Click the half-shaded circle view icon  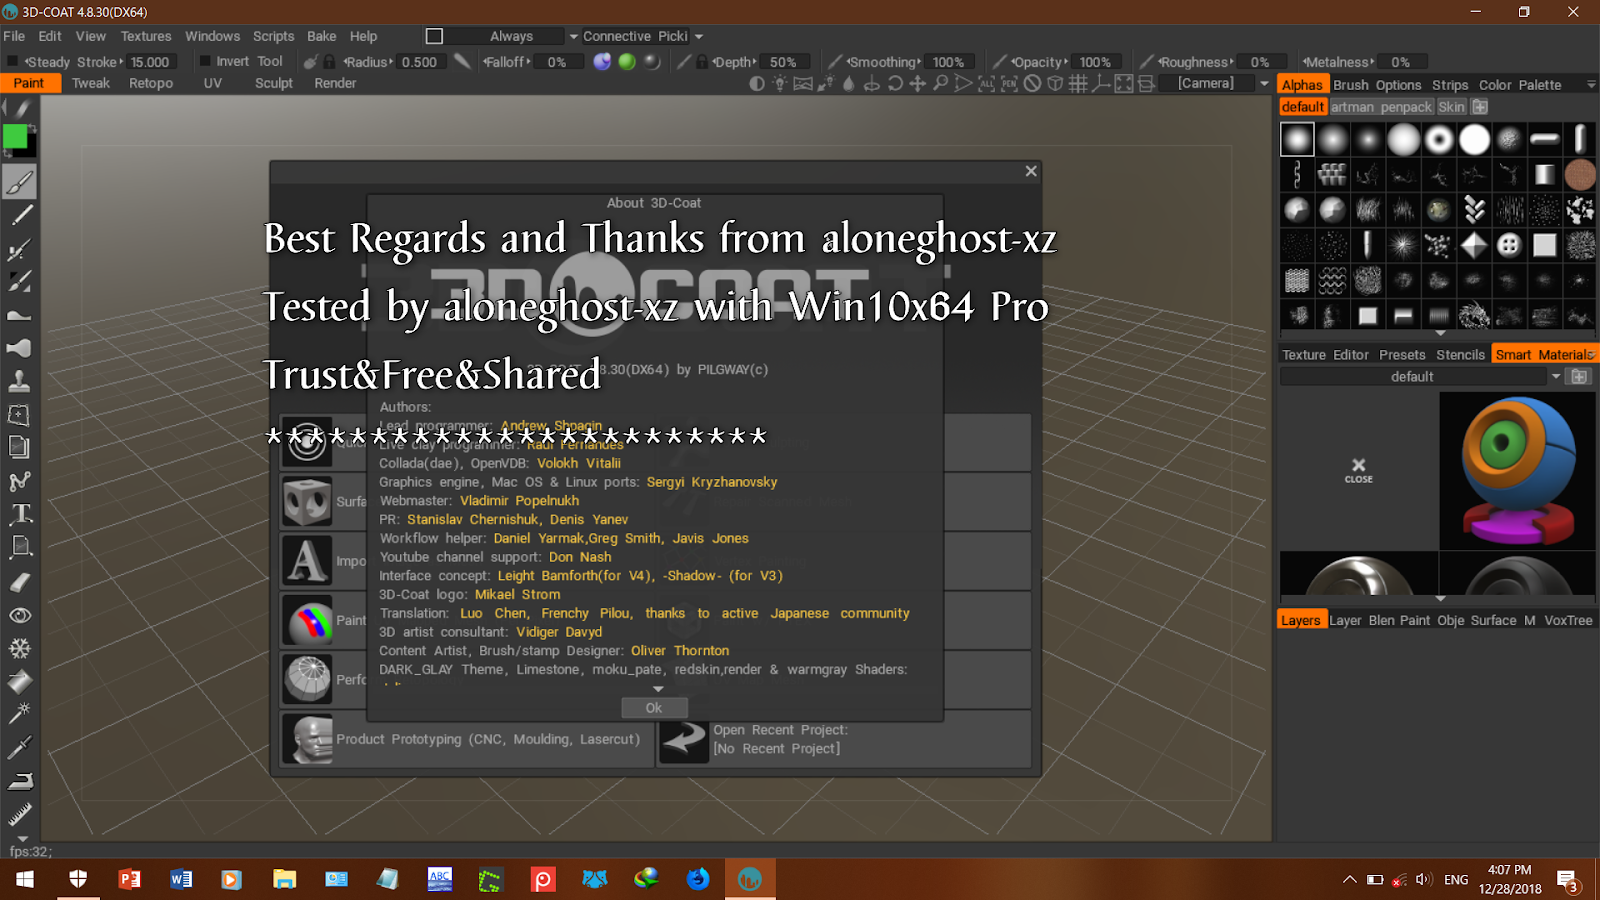pyautogui.click(x=757, y=84)
